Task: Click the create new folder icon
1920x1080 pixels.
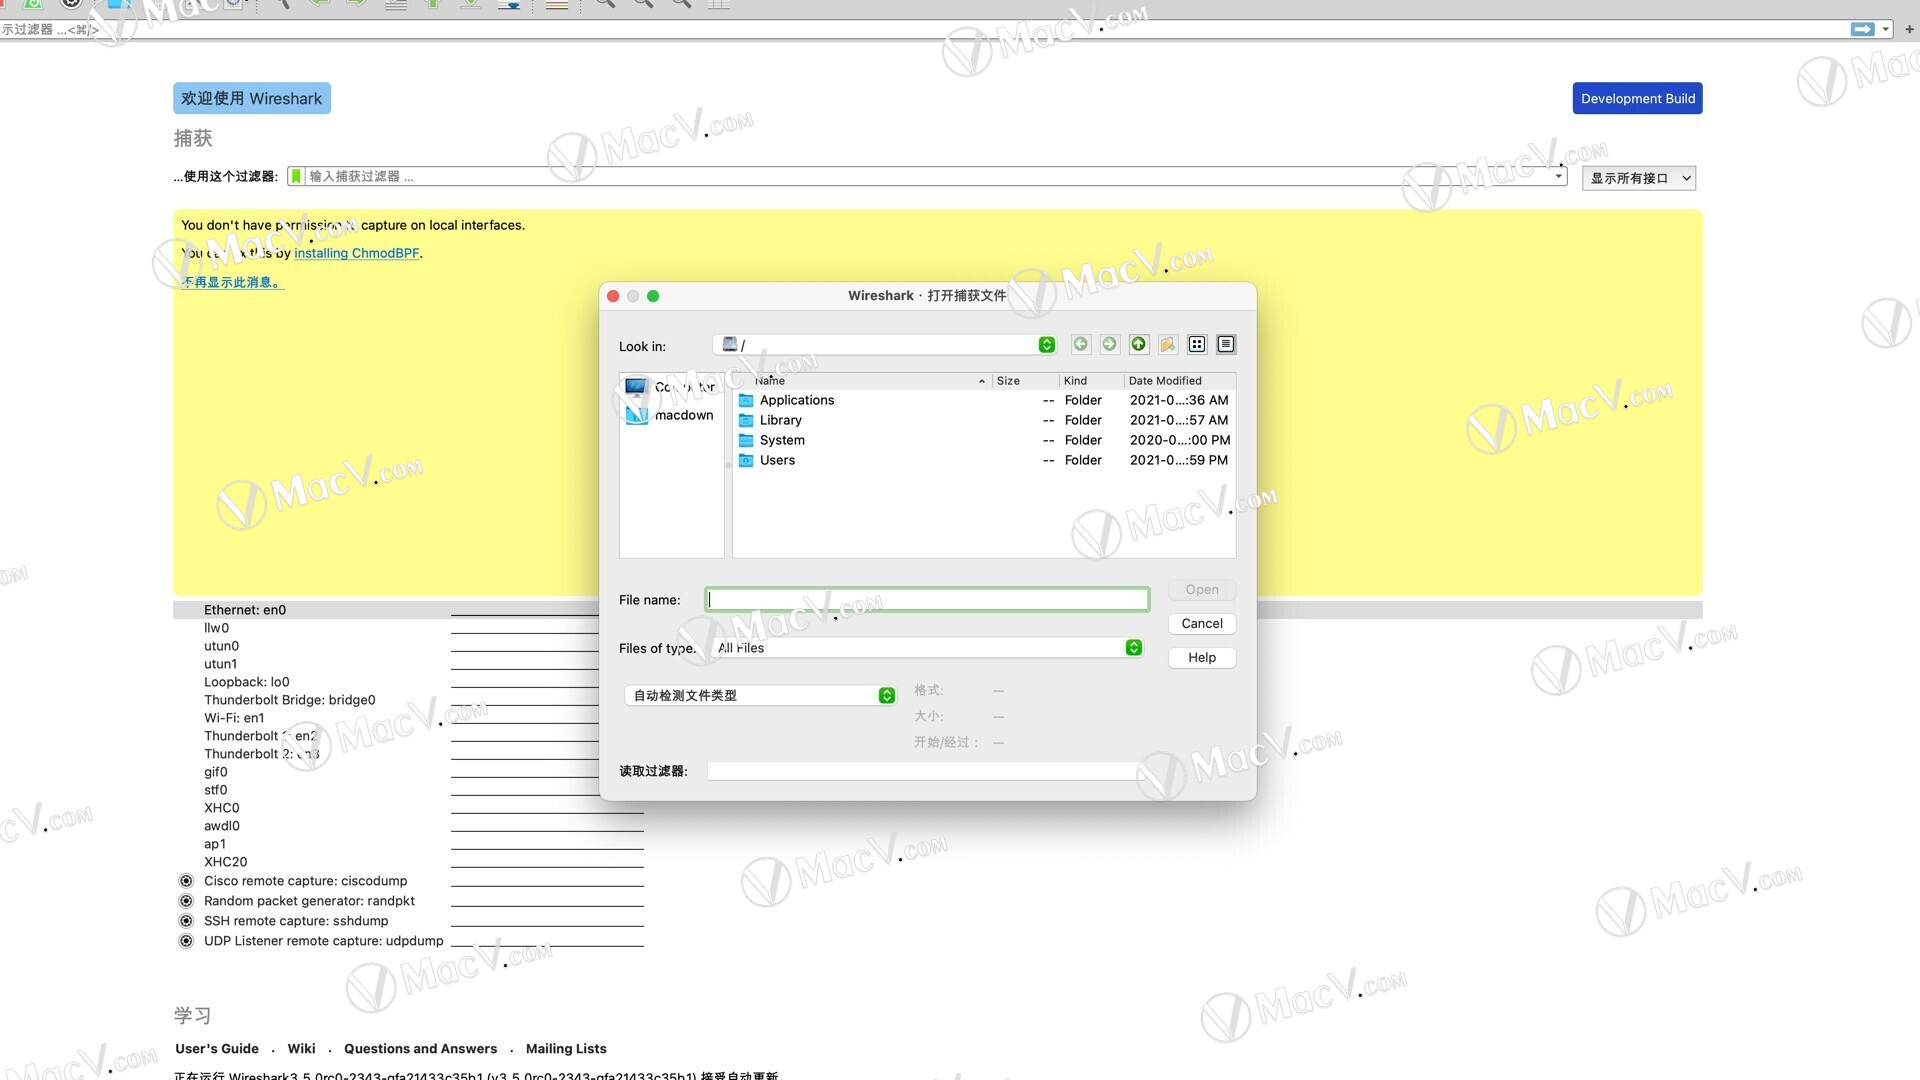Action: [1166, 344]
